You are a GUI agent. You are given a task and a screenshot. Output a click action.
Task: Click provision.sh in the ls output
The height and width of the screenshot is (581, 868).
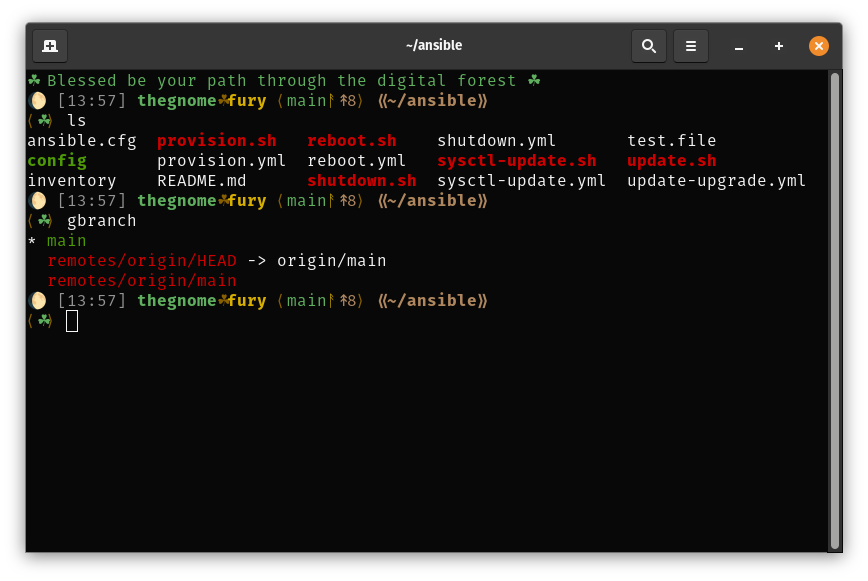click(216, 141)
